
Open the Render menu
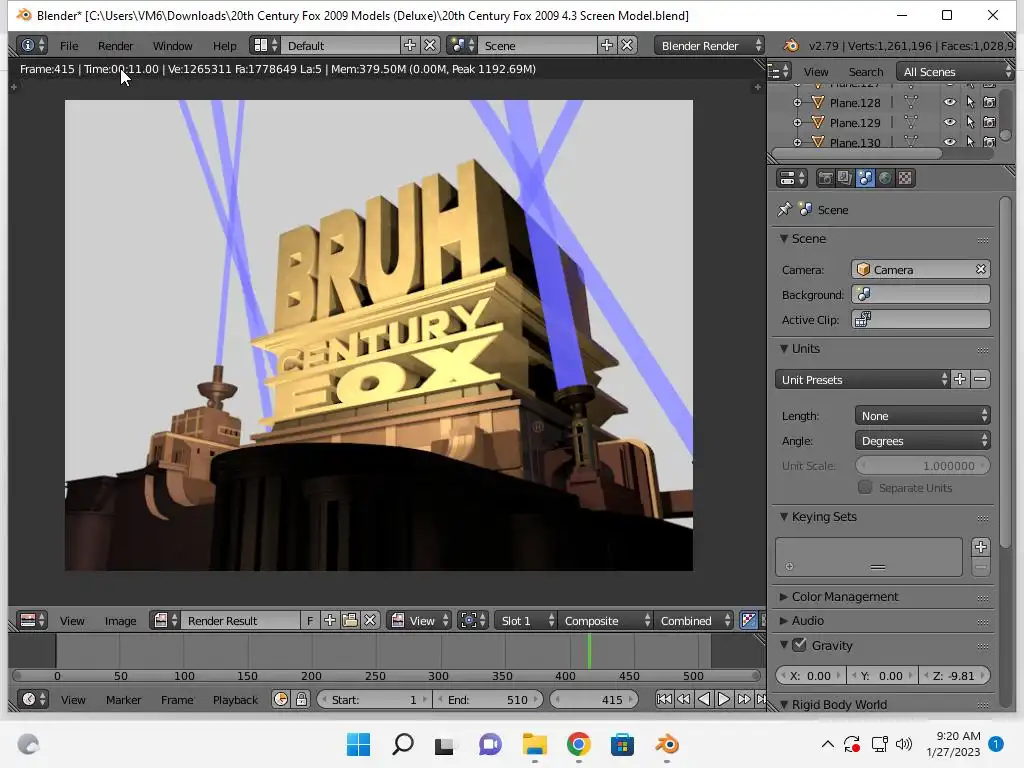click(116, 46)
